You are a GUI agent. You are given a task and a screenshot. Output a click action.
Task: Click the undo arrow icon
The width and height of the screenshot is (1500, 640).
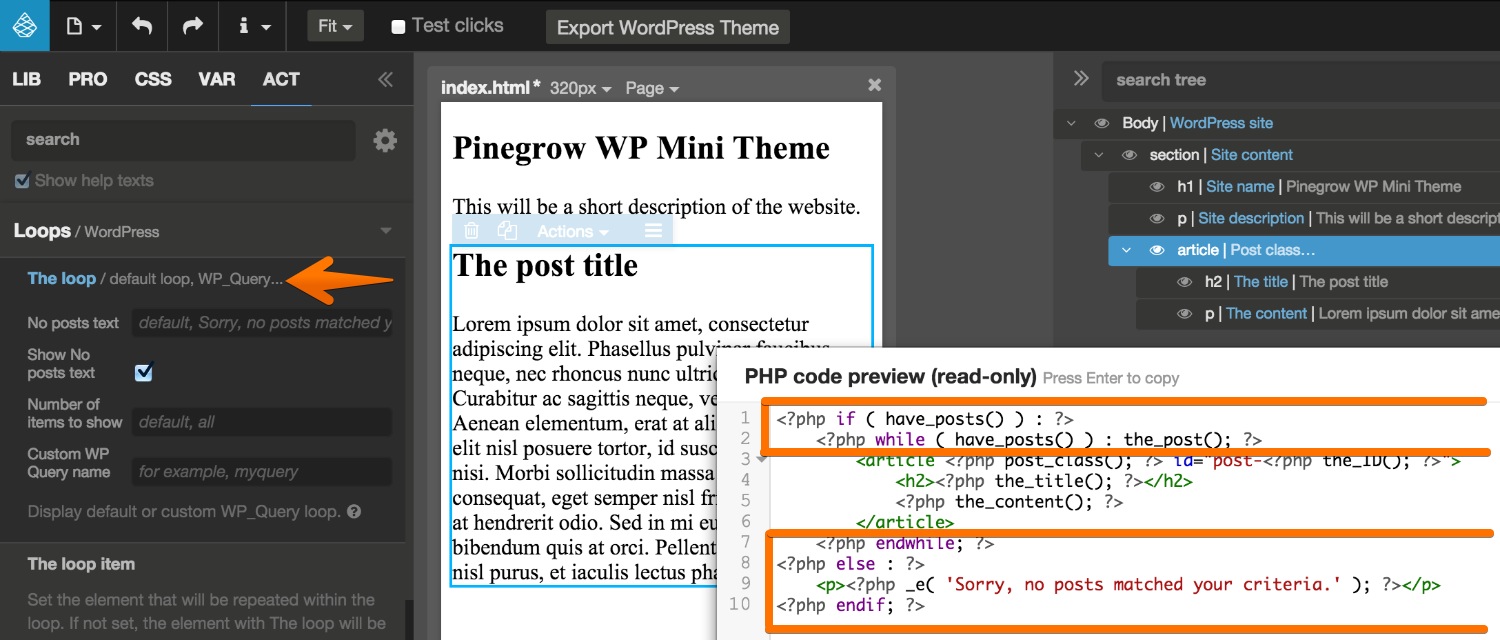coord(141,26)
